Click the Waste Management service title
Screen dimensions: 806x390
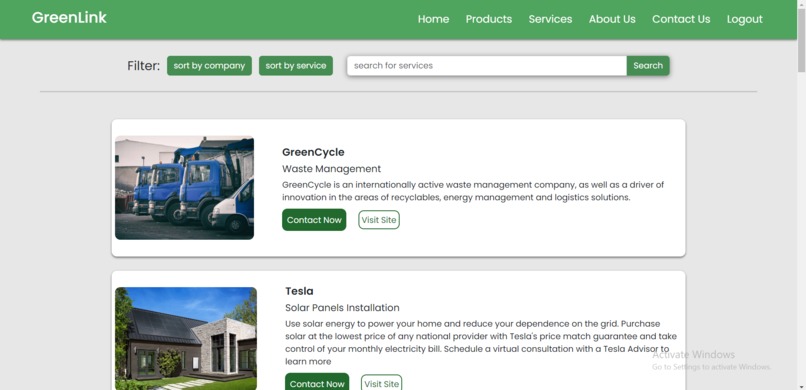pyautogui.click(x=332, y=169)
